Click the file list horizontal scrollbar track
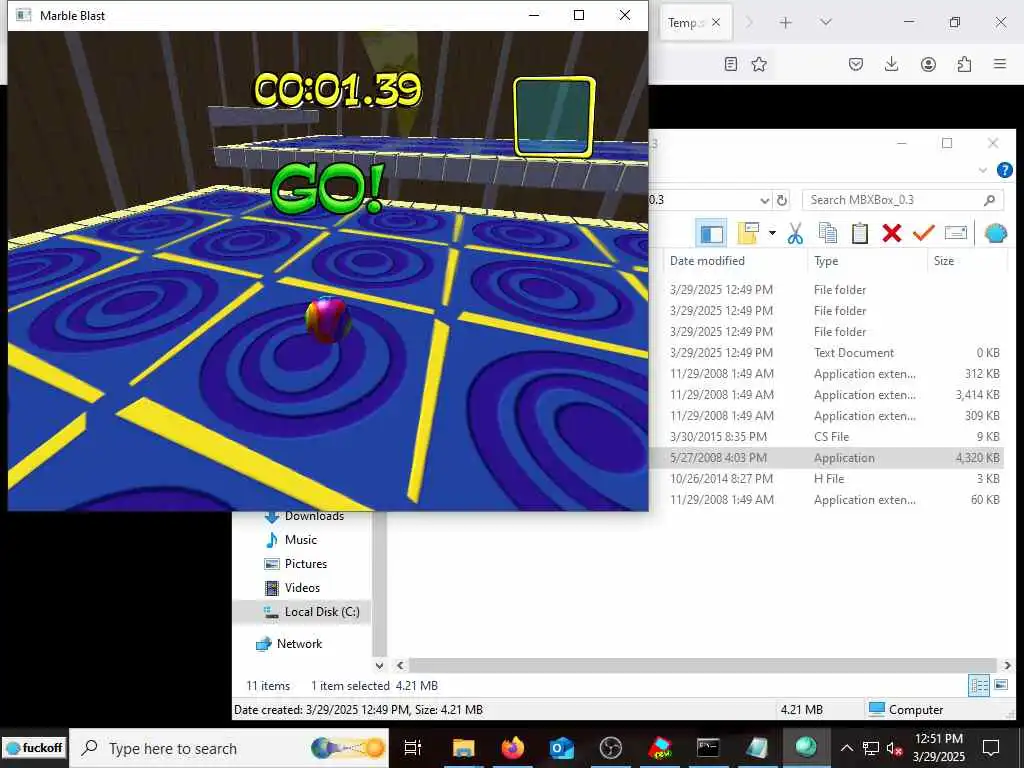This screenshot has width=1024, height=768. (x=703, y=665)
